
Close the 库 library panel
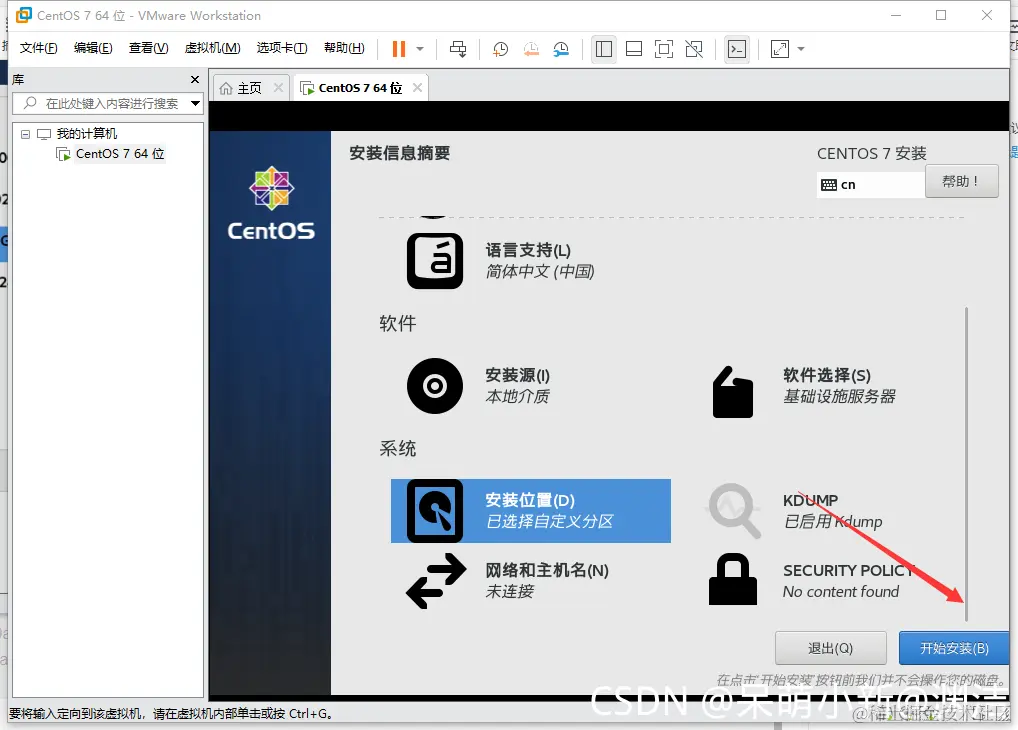pyautogui.click(x=195, y=79)
